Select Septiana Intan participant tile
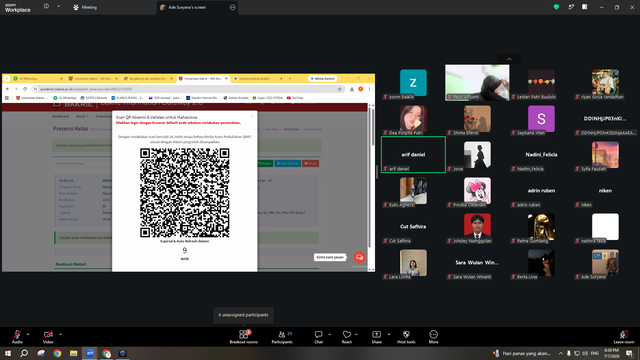The image size is (640, 360). [541, 119]
